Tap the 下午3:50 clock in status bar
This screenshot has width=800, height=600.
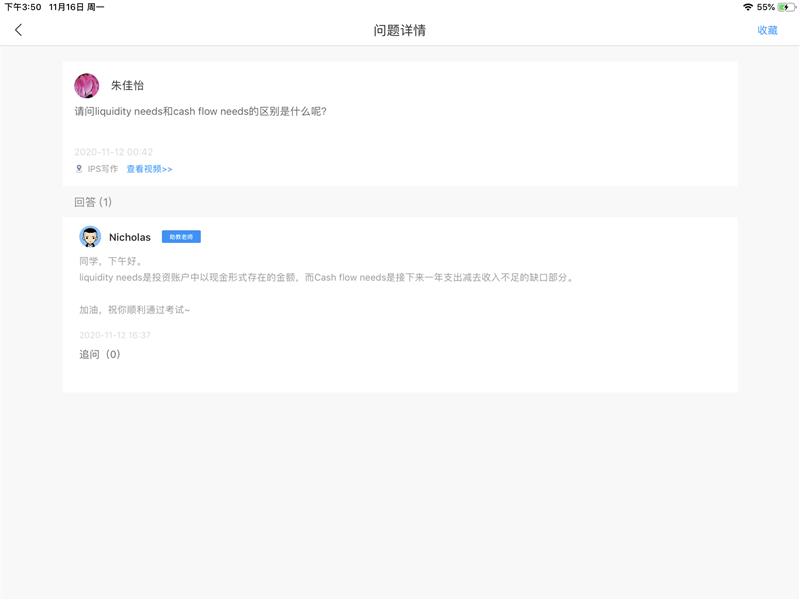coord(22,7)
